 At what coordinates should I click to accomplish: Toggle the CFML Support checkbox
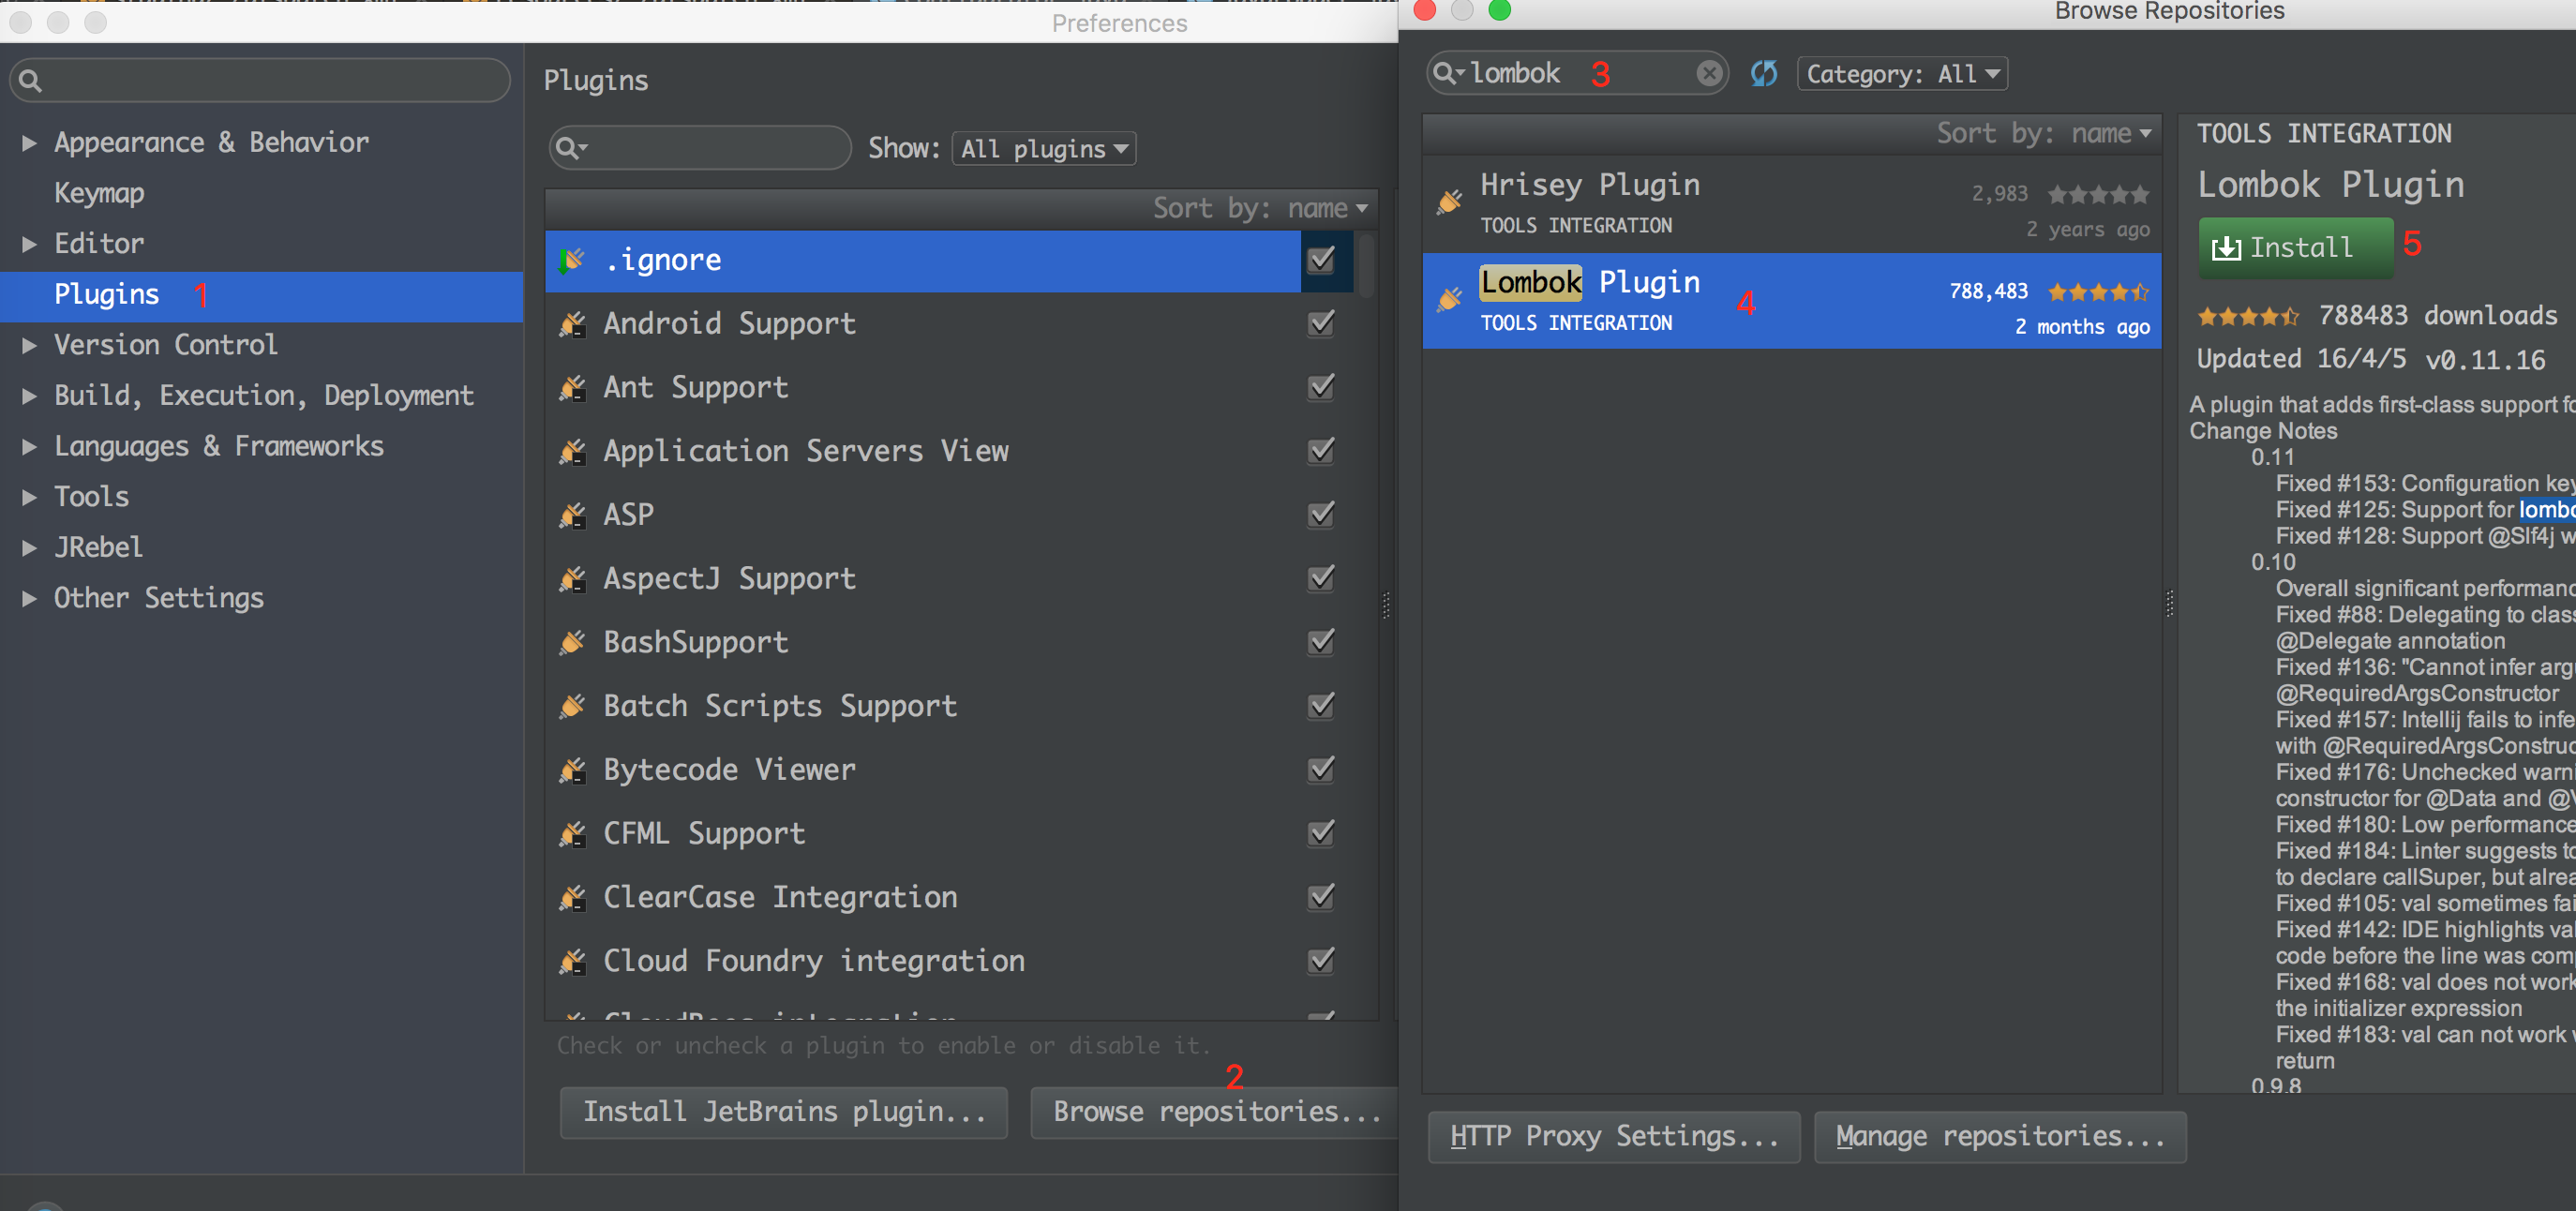(1321, 833)
